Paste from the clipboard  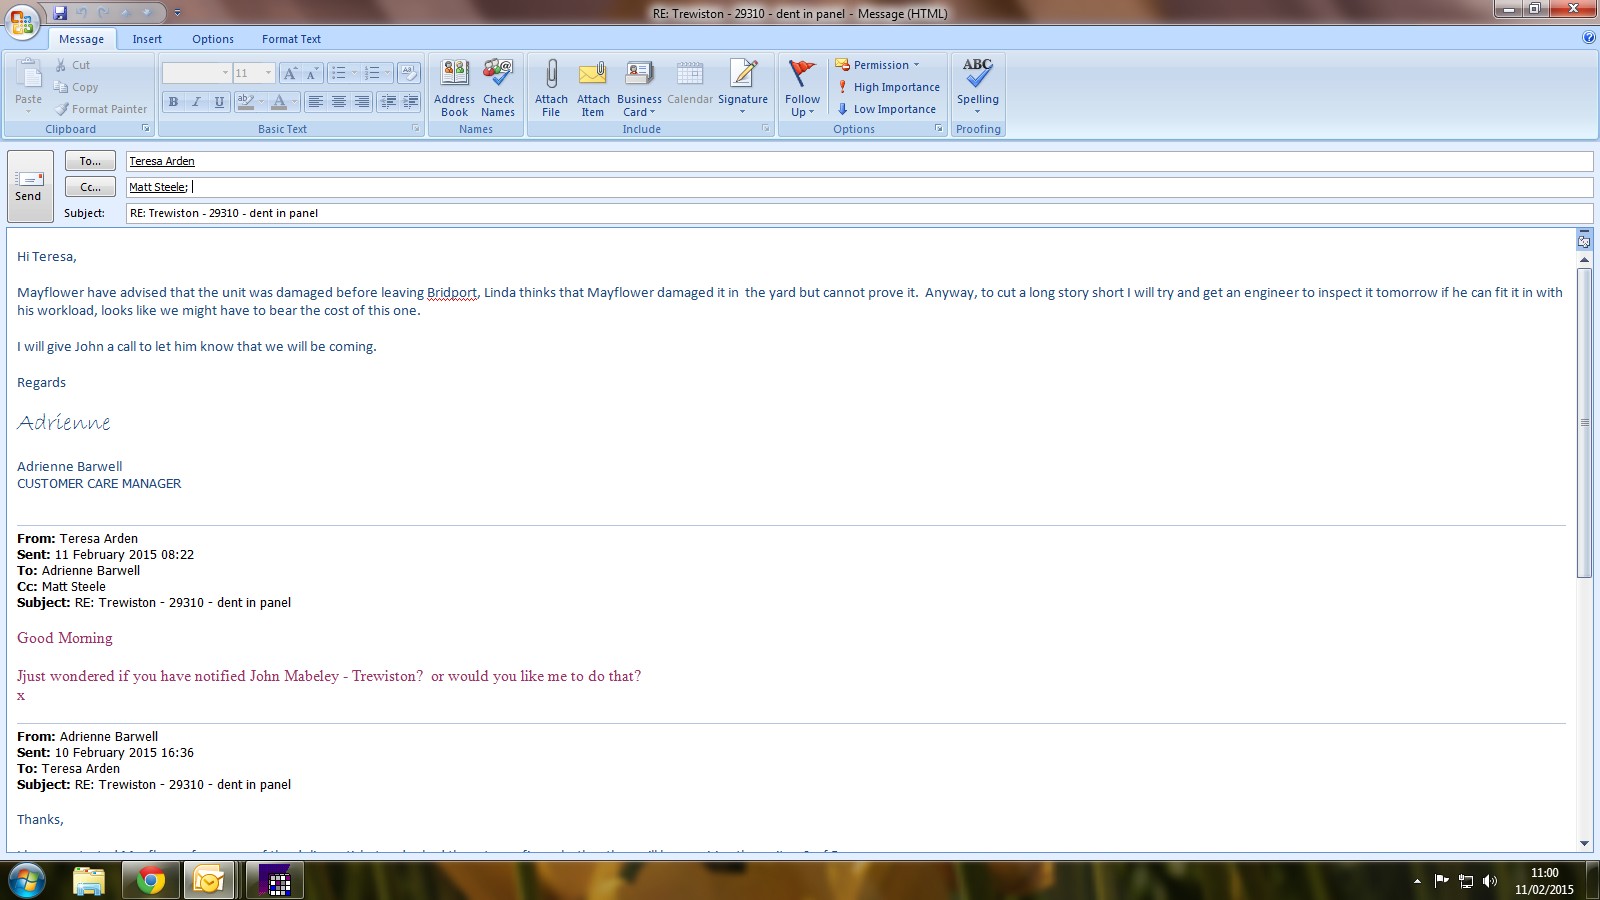coord(29,84)
